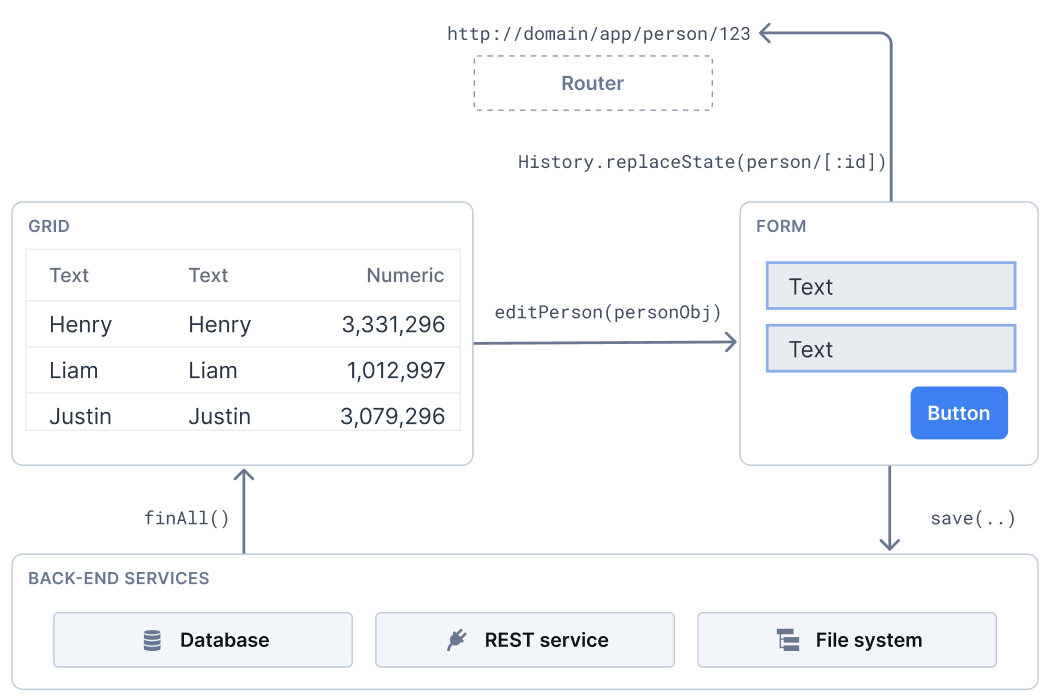Click the editPerson(personObj) label
The image size is (1056, 700).
[x=607, y=312]
